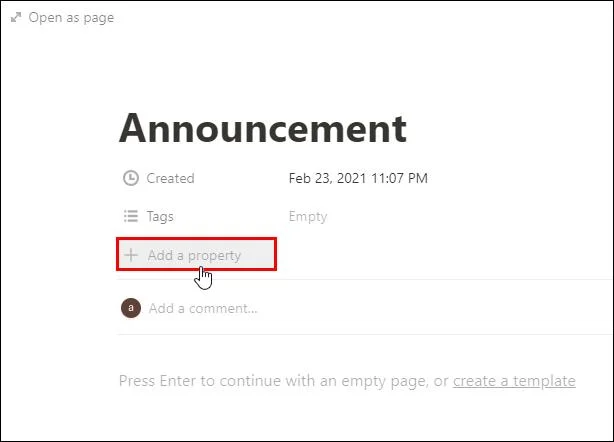Click the "Open as page" text label

point(71,18)
